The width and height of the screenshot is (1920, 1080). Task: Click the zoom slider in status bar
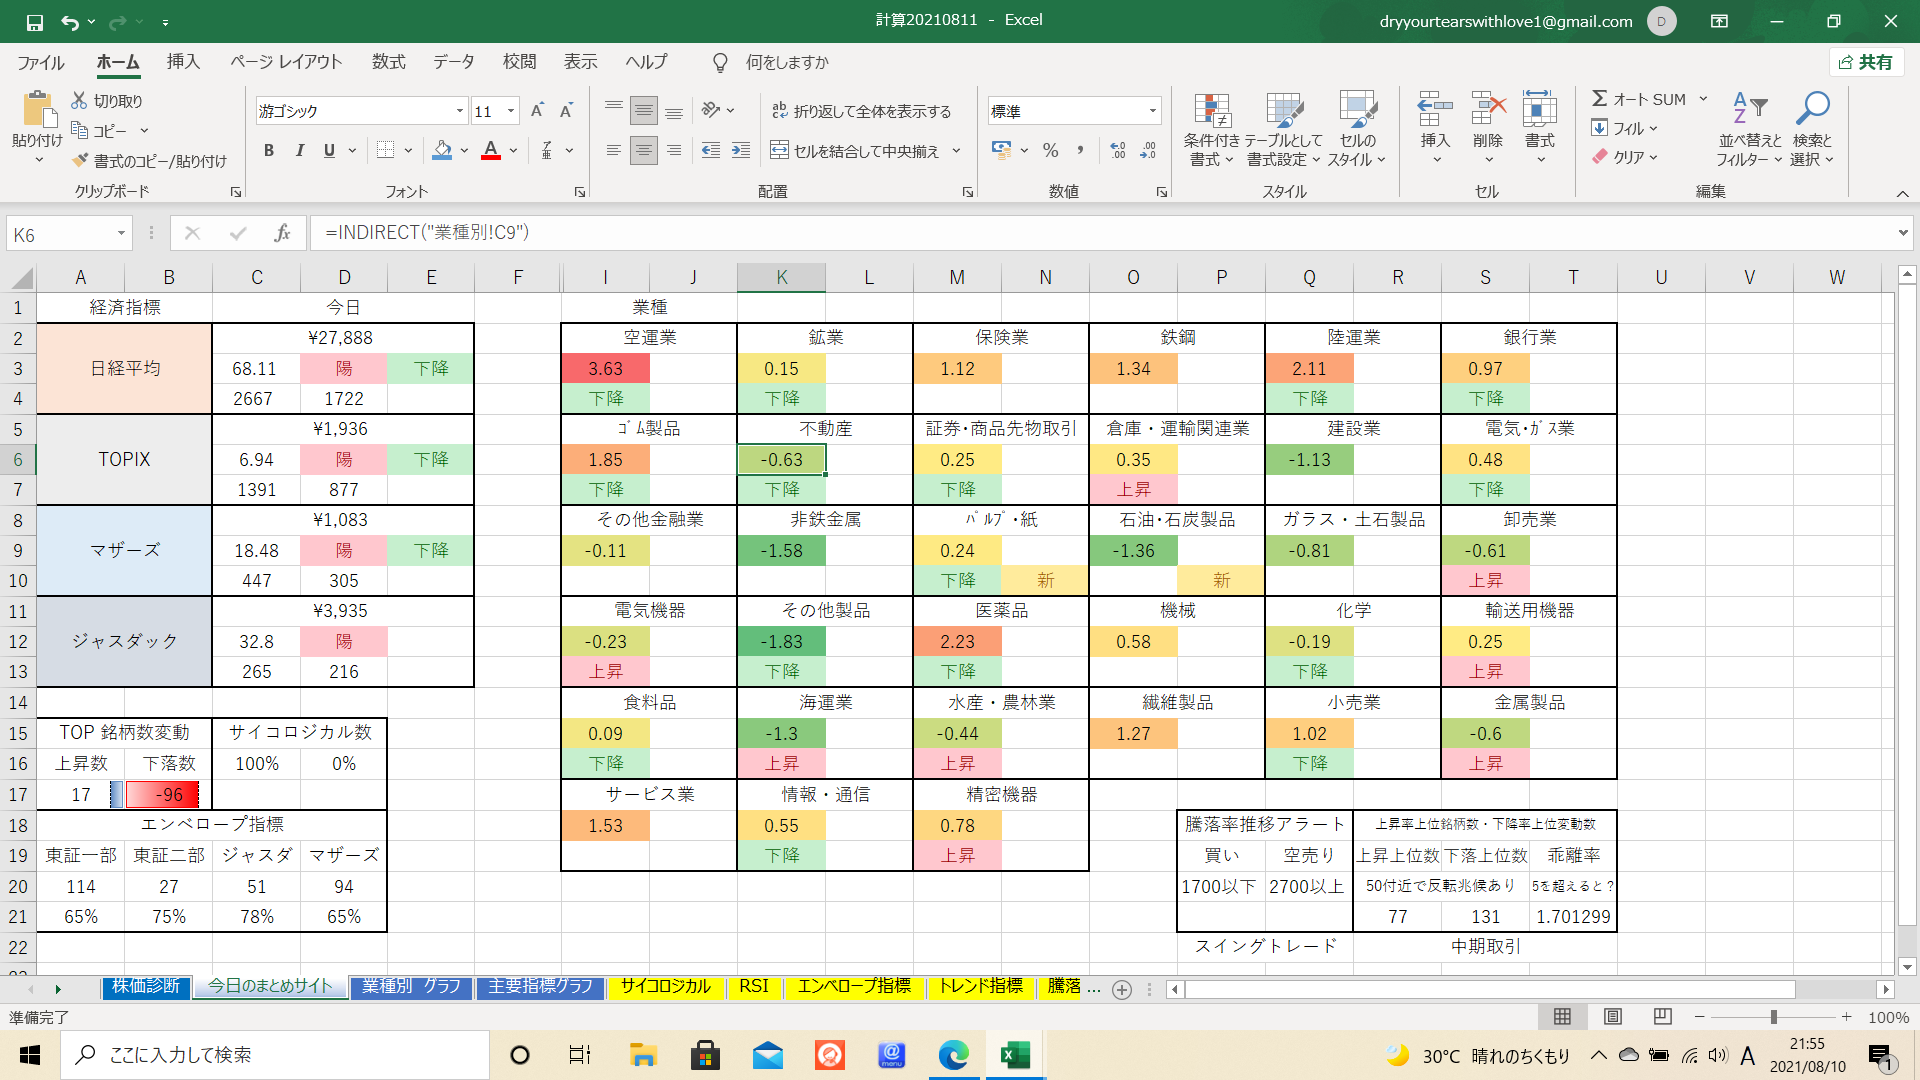1773,1017
